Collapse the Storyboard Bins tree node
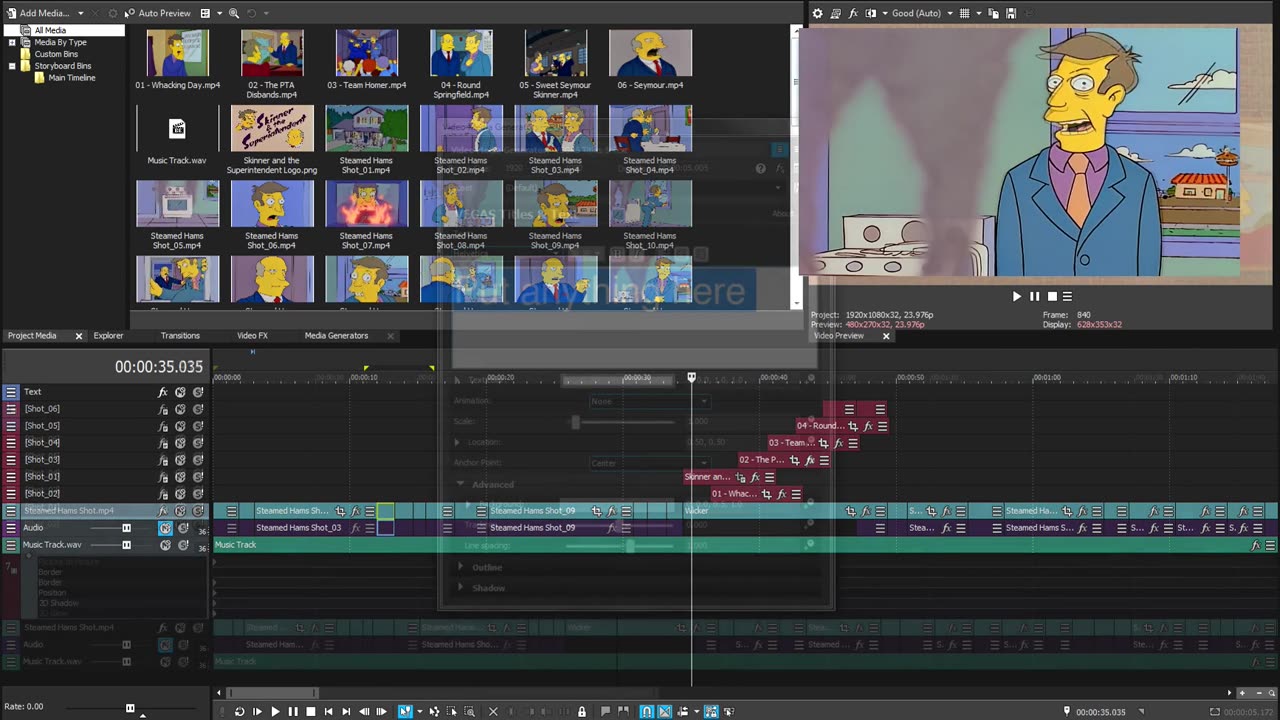The height and width of the screenshot is (720, 1280). [12, 66]
